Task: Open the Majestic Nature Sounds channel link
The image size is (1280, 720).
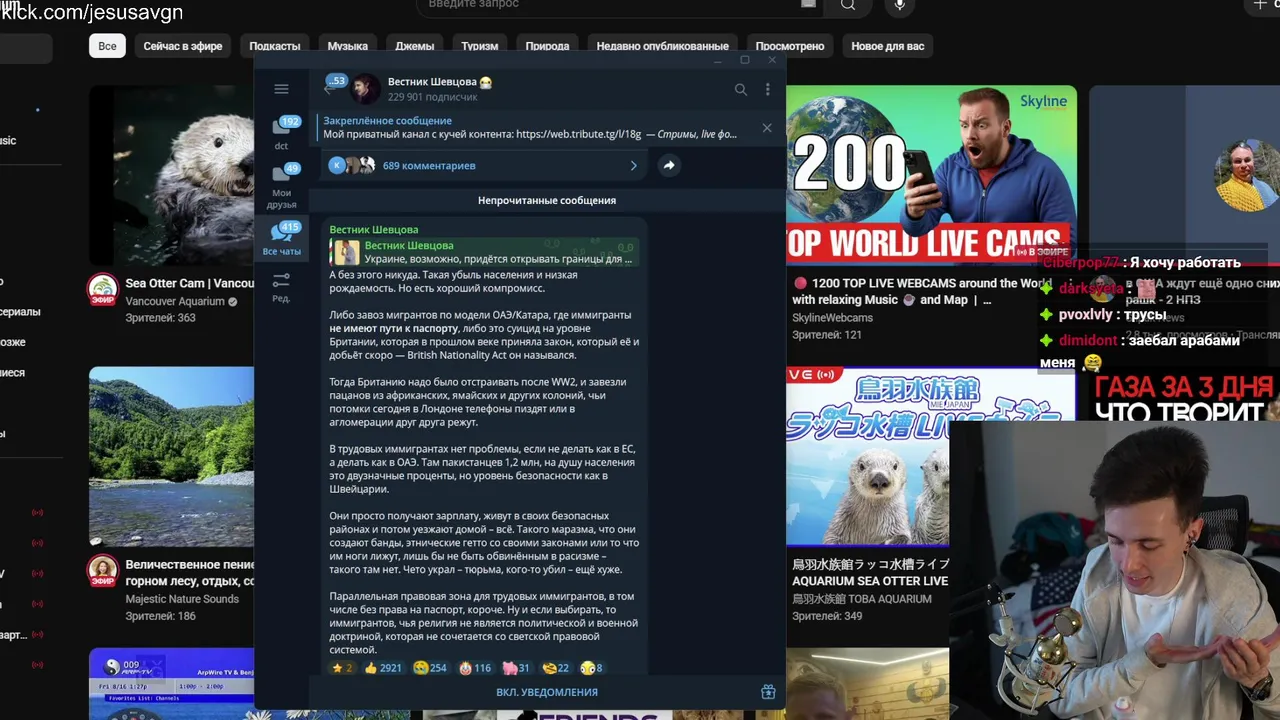Action: click(182, 599)
